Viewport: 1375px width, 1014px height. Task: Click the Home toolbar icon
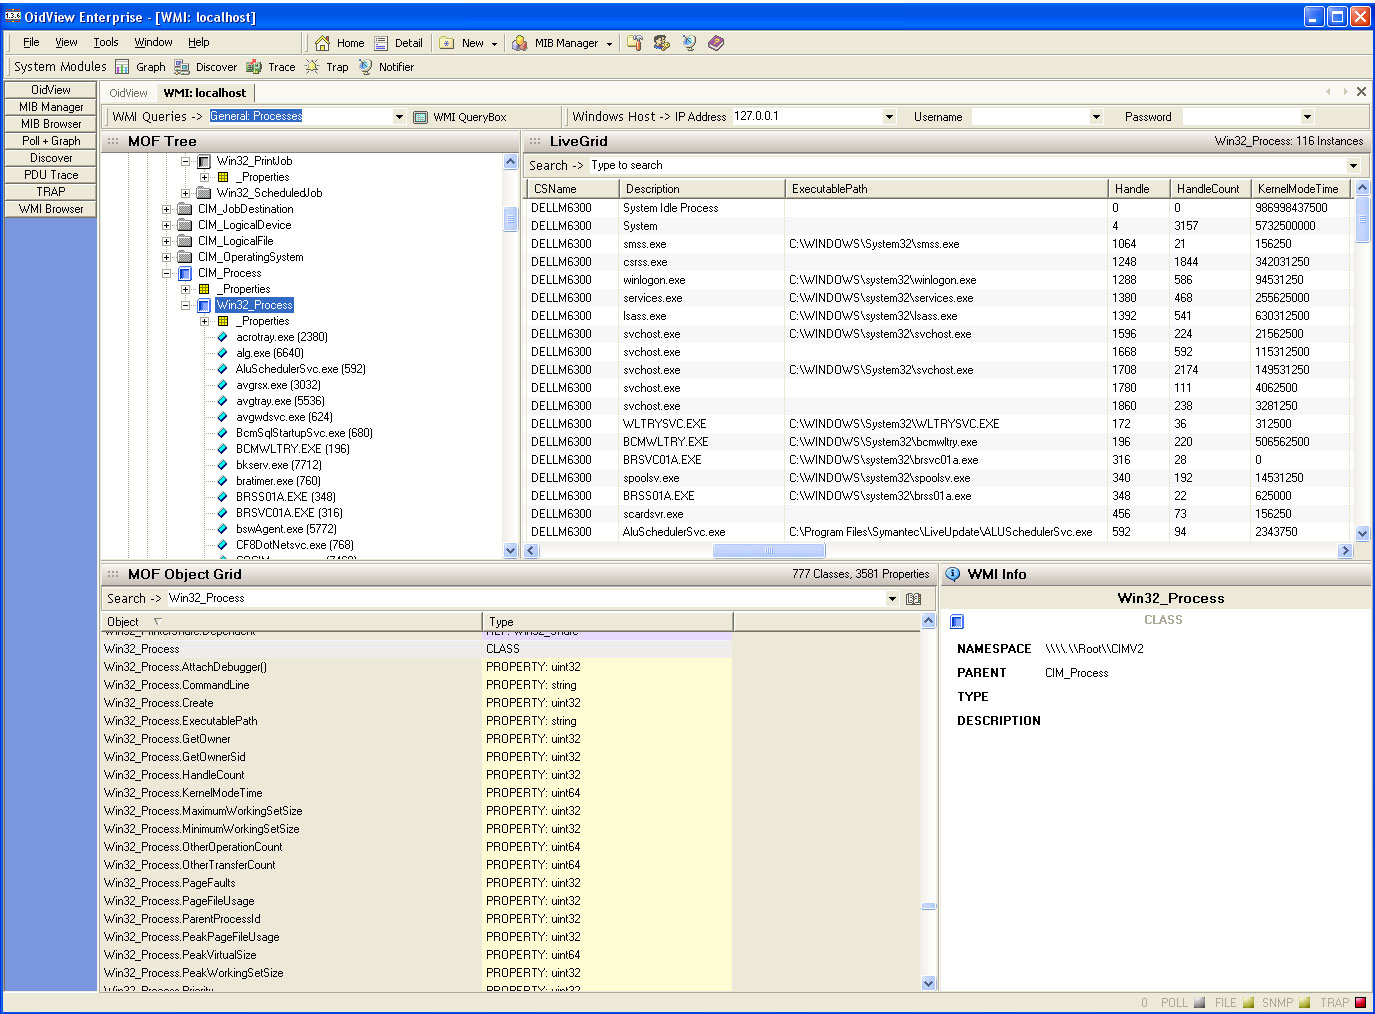[x=323, y=43]
